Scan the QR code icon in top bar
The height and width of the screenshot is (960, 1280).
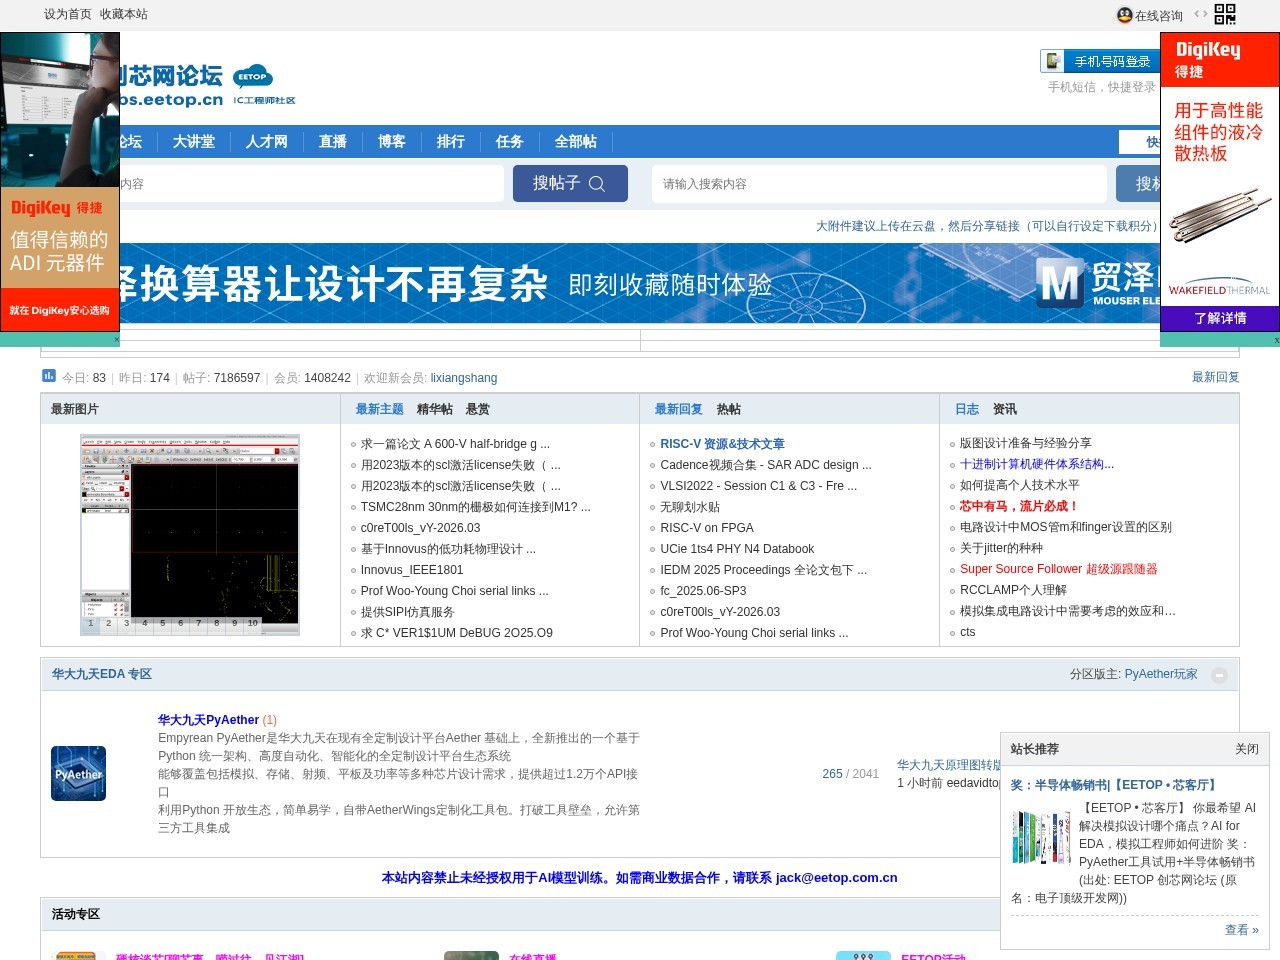click(1225, 14)
